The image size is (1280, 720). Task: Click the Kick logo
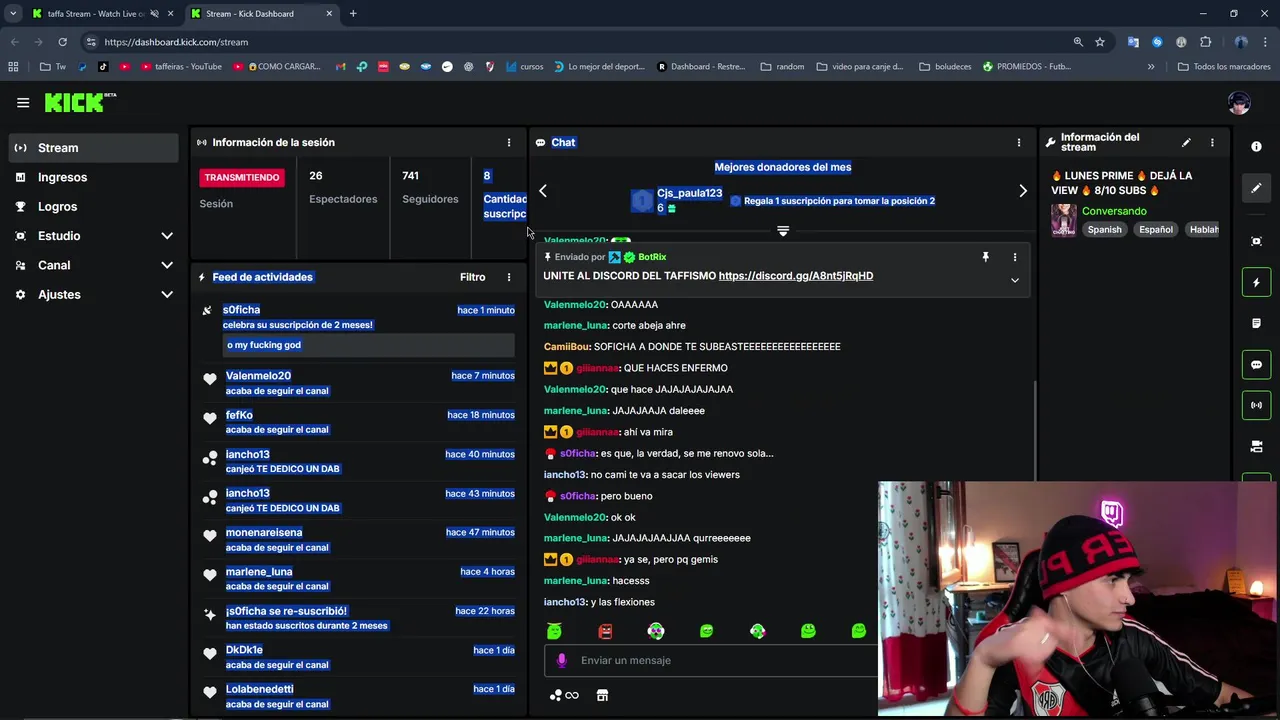point(80,102)
